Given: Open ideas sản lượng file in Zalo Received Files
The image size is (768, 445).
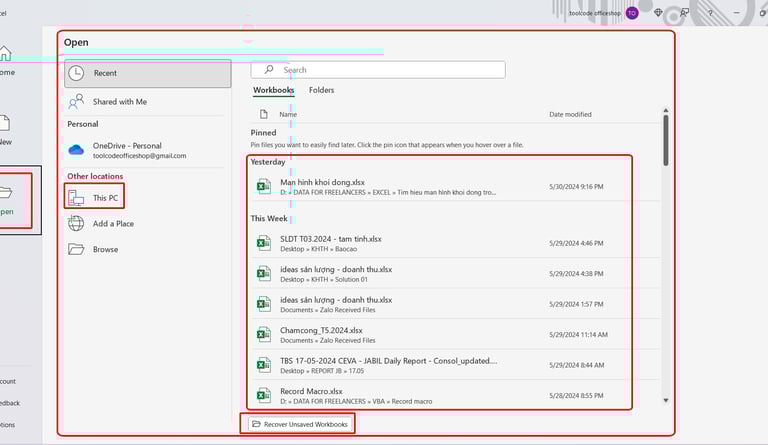Looking at the screenshot, I should point(456,304).
